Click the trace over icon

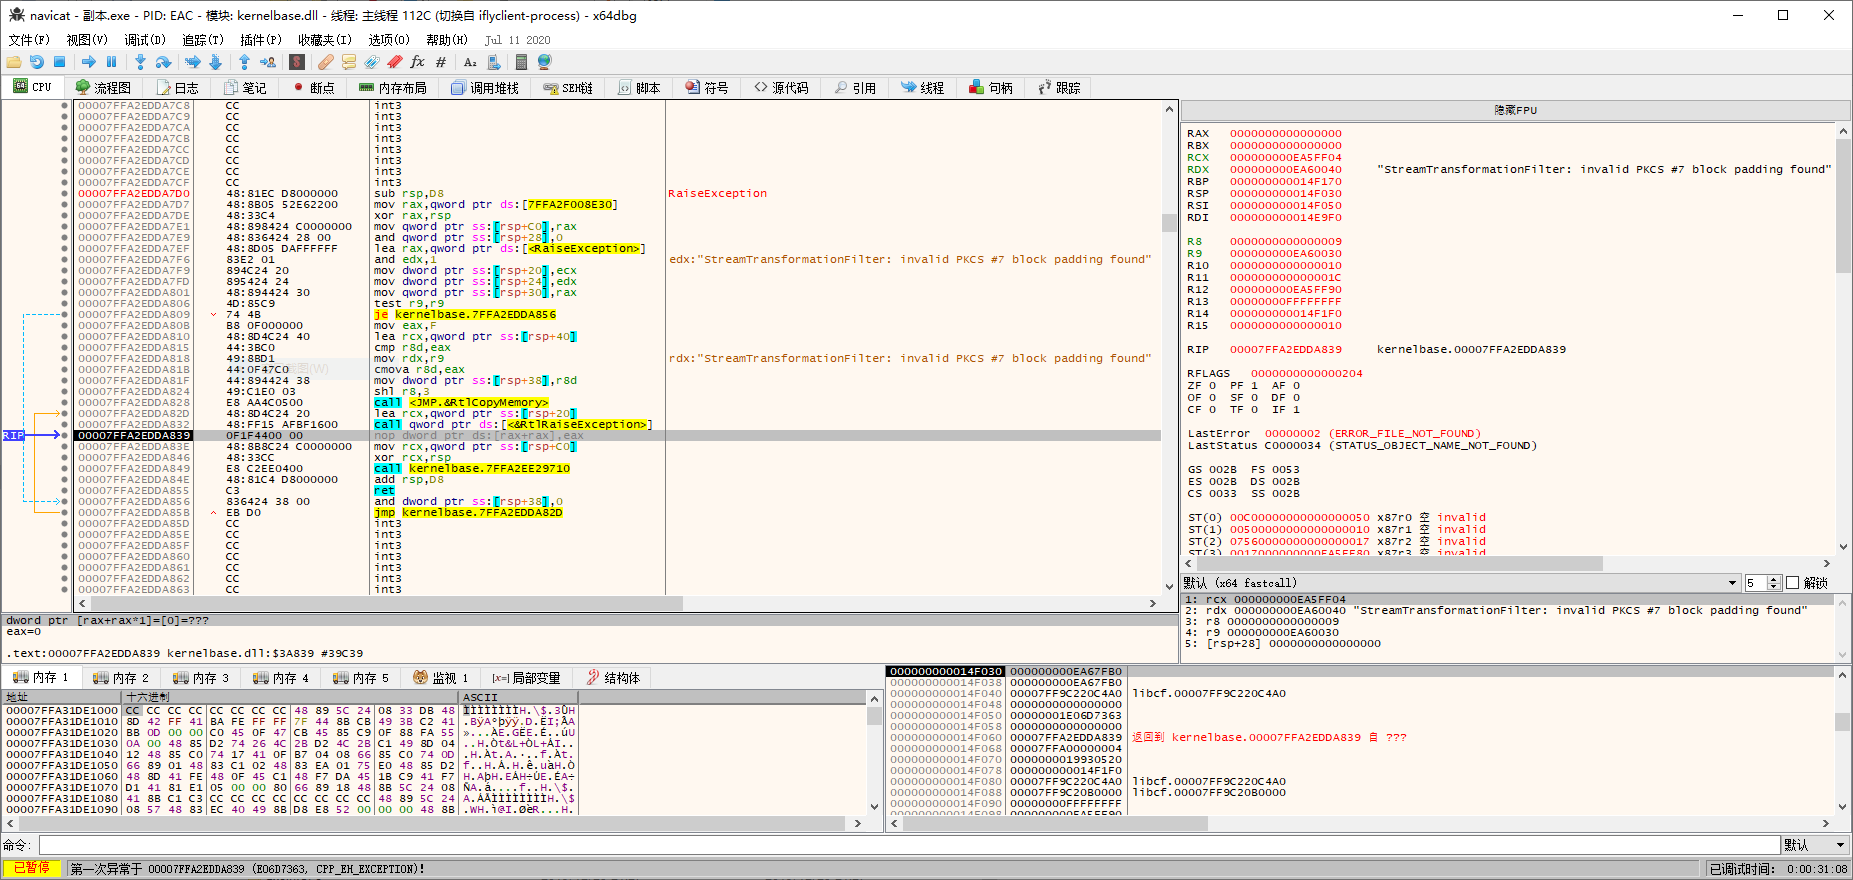[x=215, y=62]
